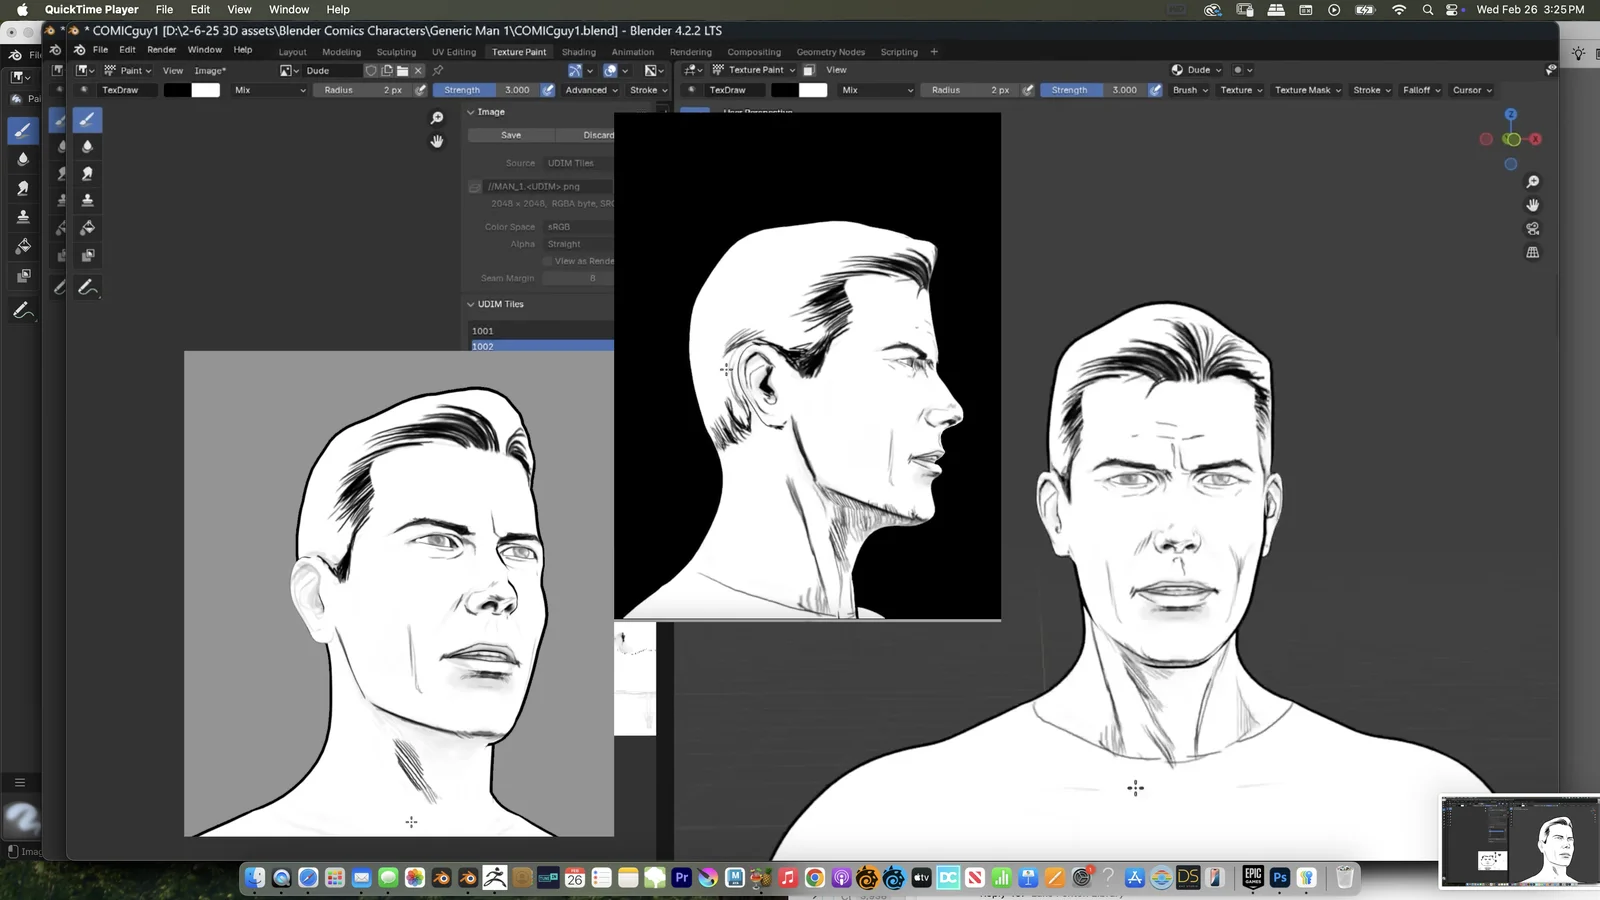Viewport: 1600px width, 900px height.
Task: Toggle perspective/orthographic grid icon in viewport
Action: click(x=1532, y=253)
